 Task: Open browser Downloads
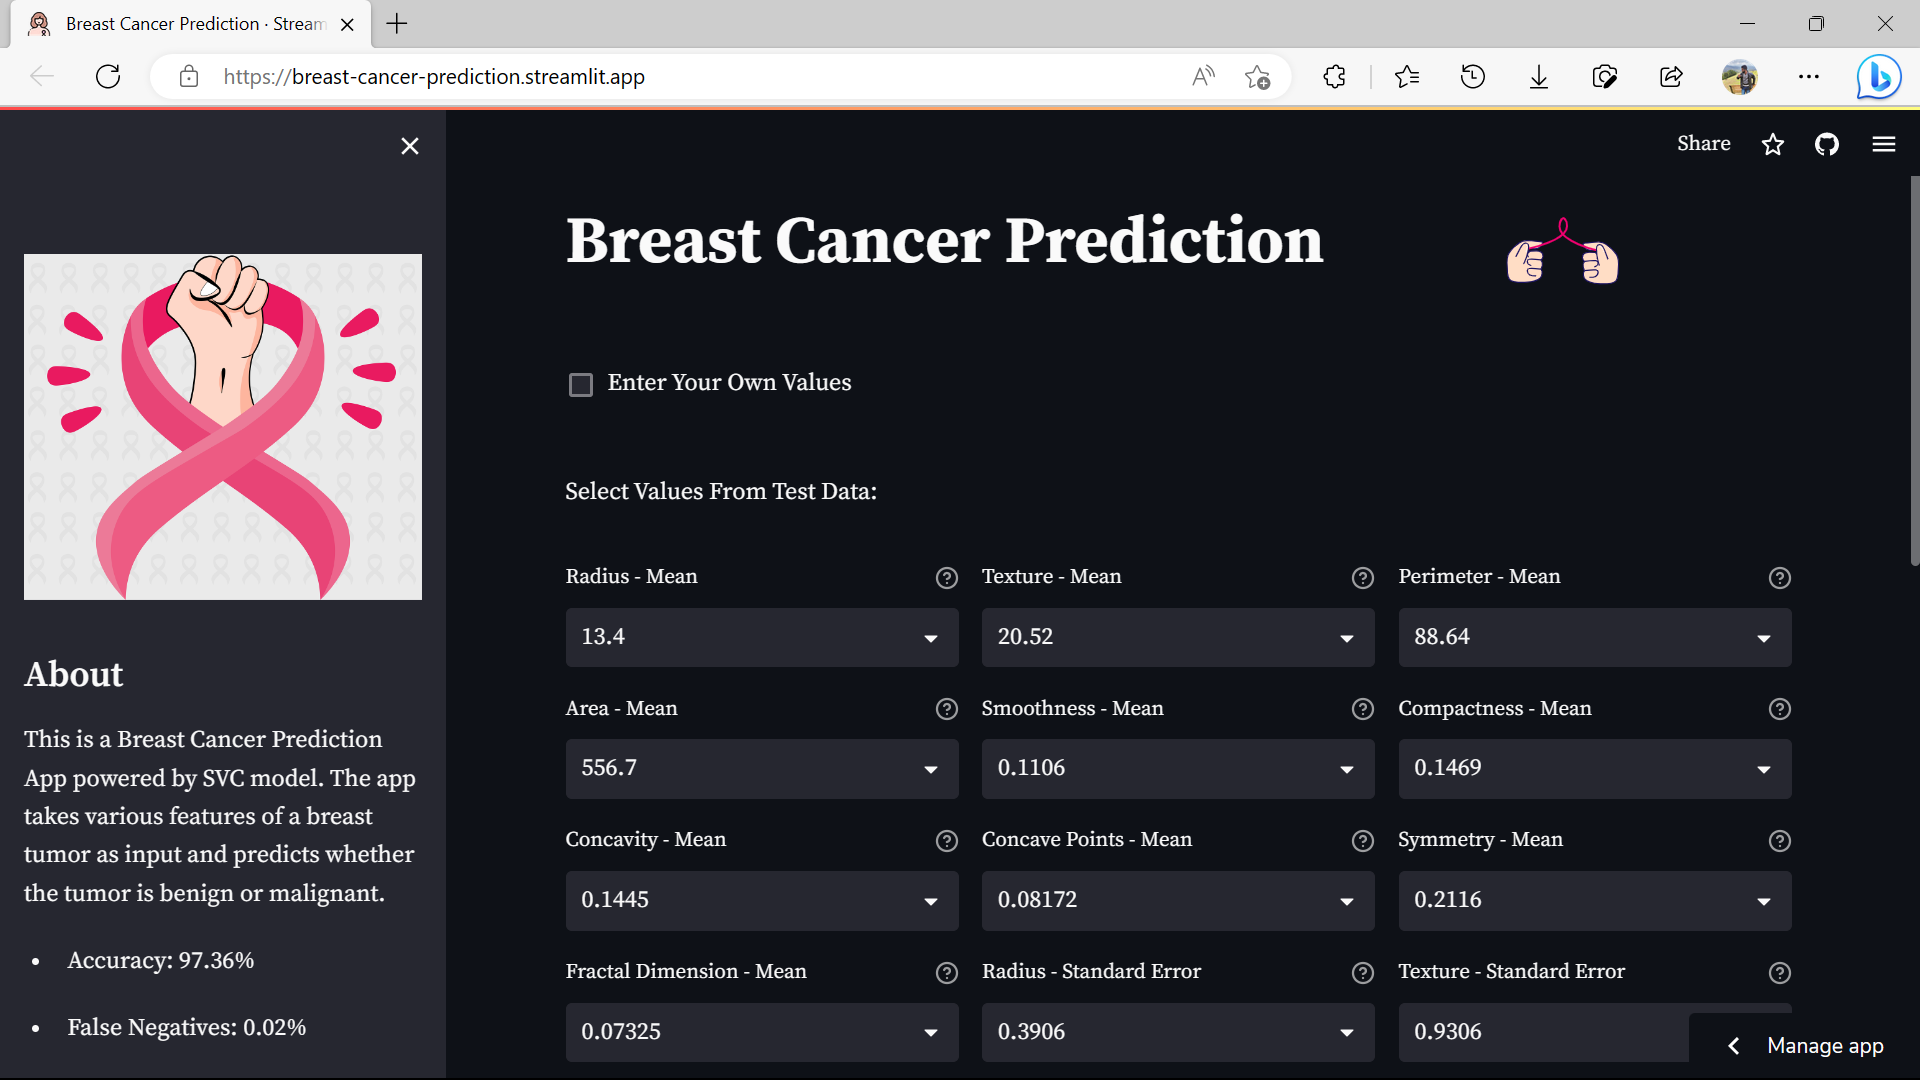(x=1538, y=76)
